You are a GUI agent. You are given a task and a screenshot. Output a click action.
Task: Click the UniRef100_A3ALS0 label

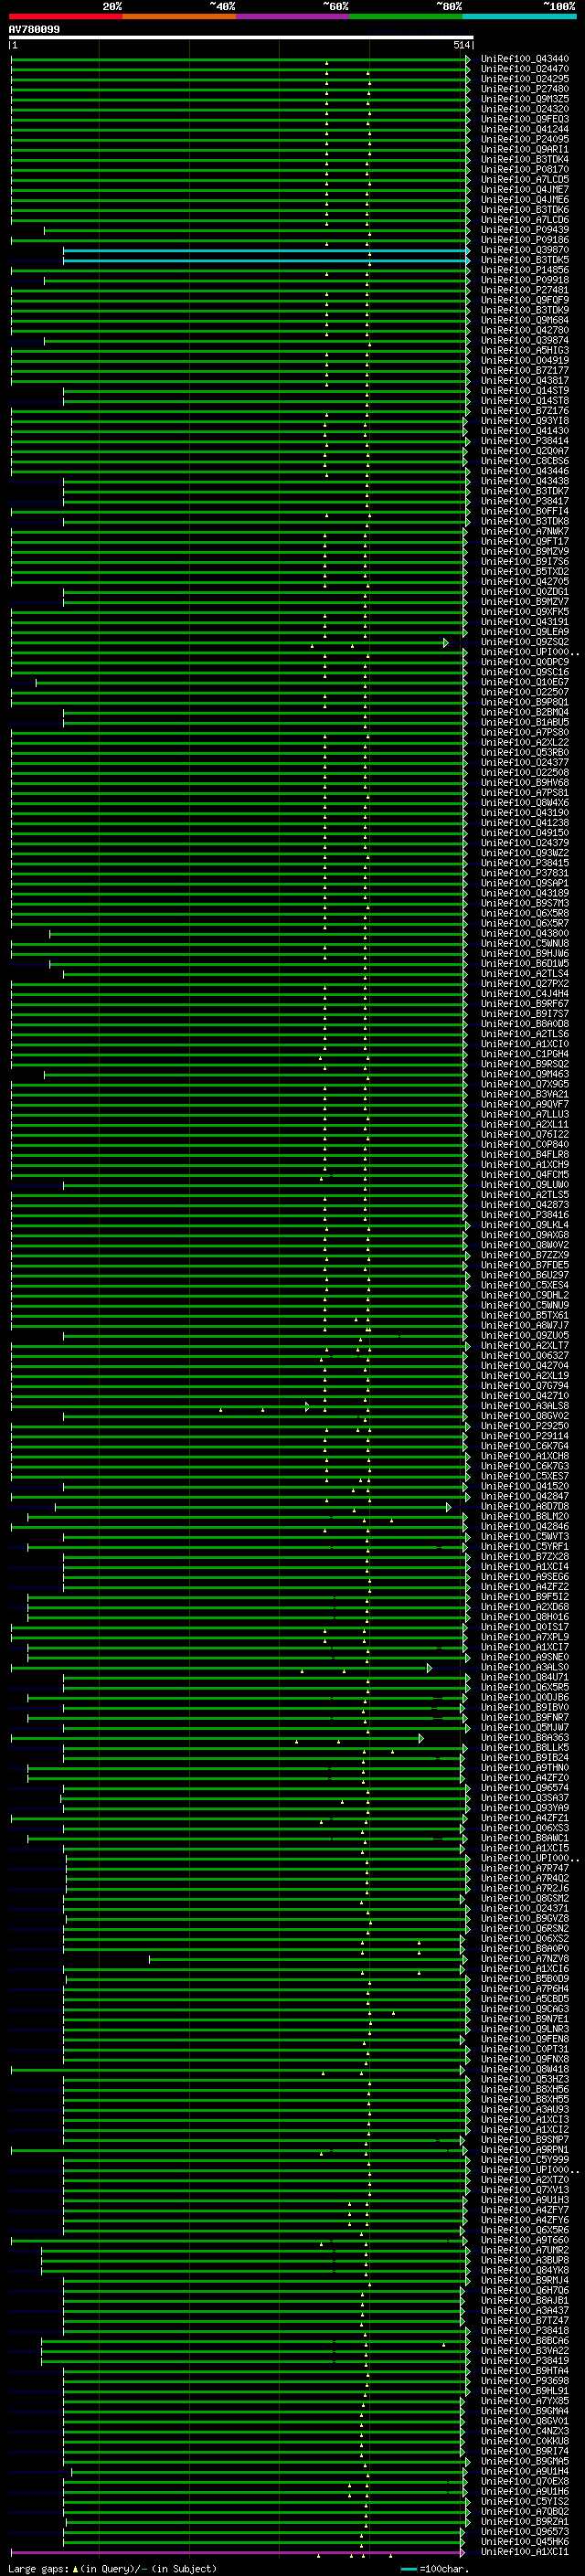(525, 1668)
